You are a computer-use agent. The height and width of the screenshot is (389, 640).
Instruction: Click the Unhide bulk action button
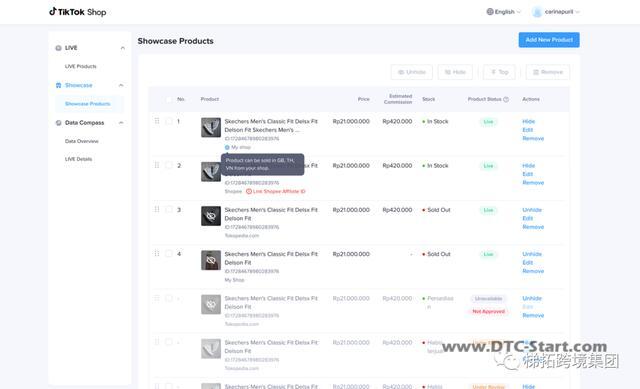tap(411, 72)
